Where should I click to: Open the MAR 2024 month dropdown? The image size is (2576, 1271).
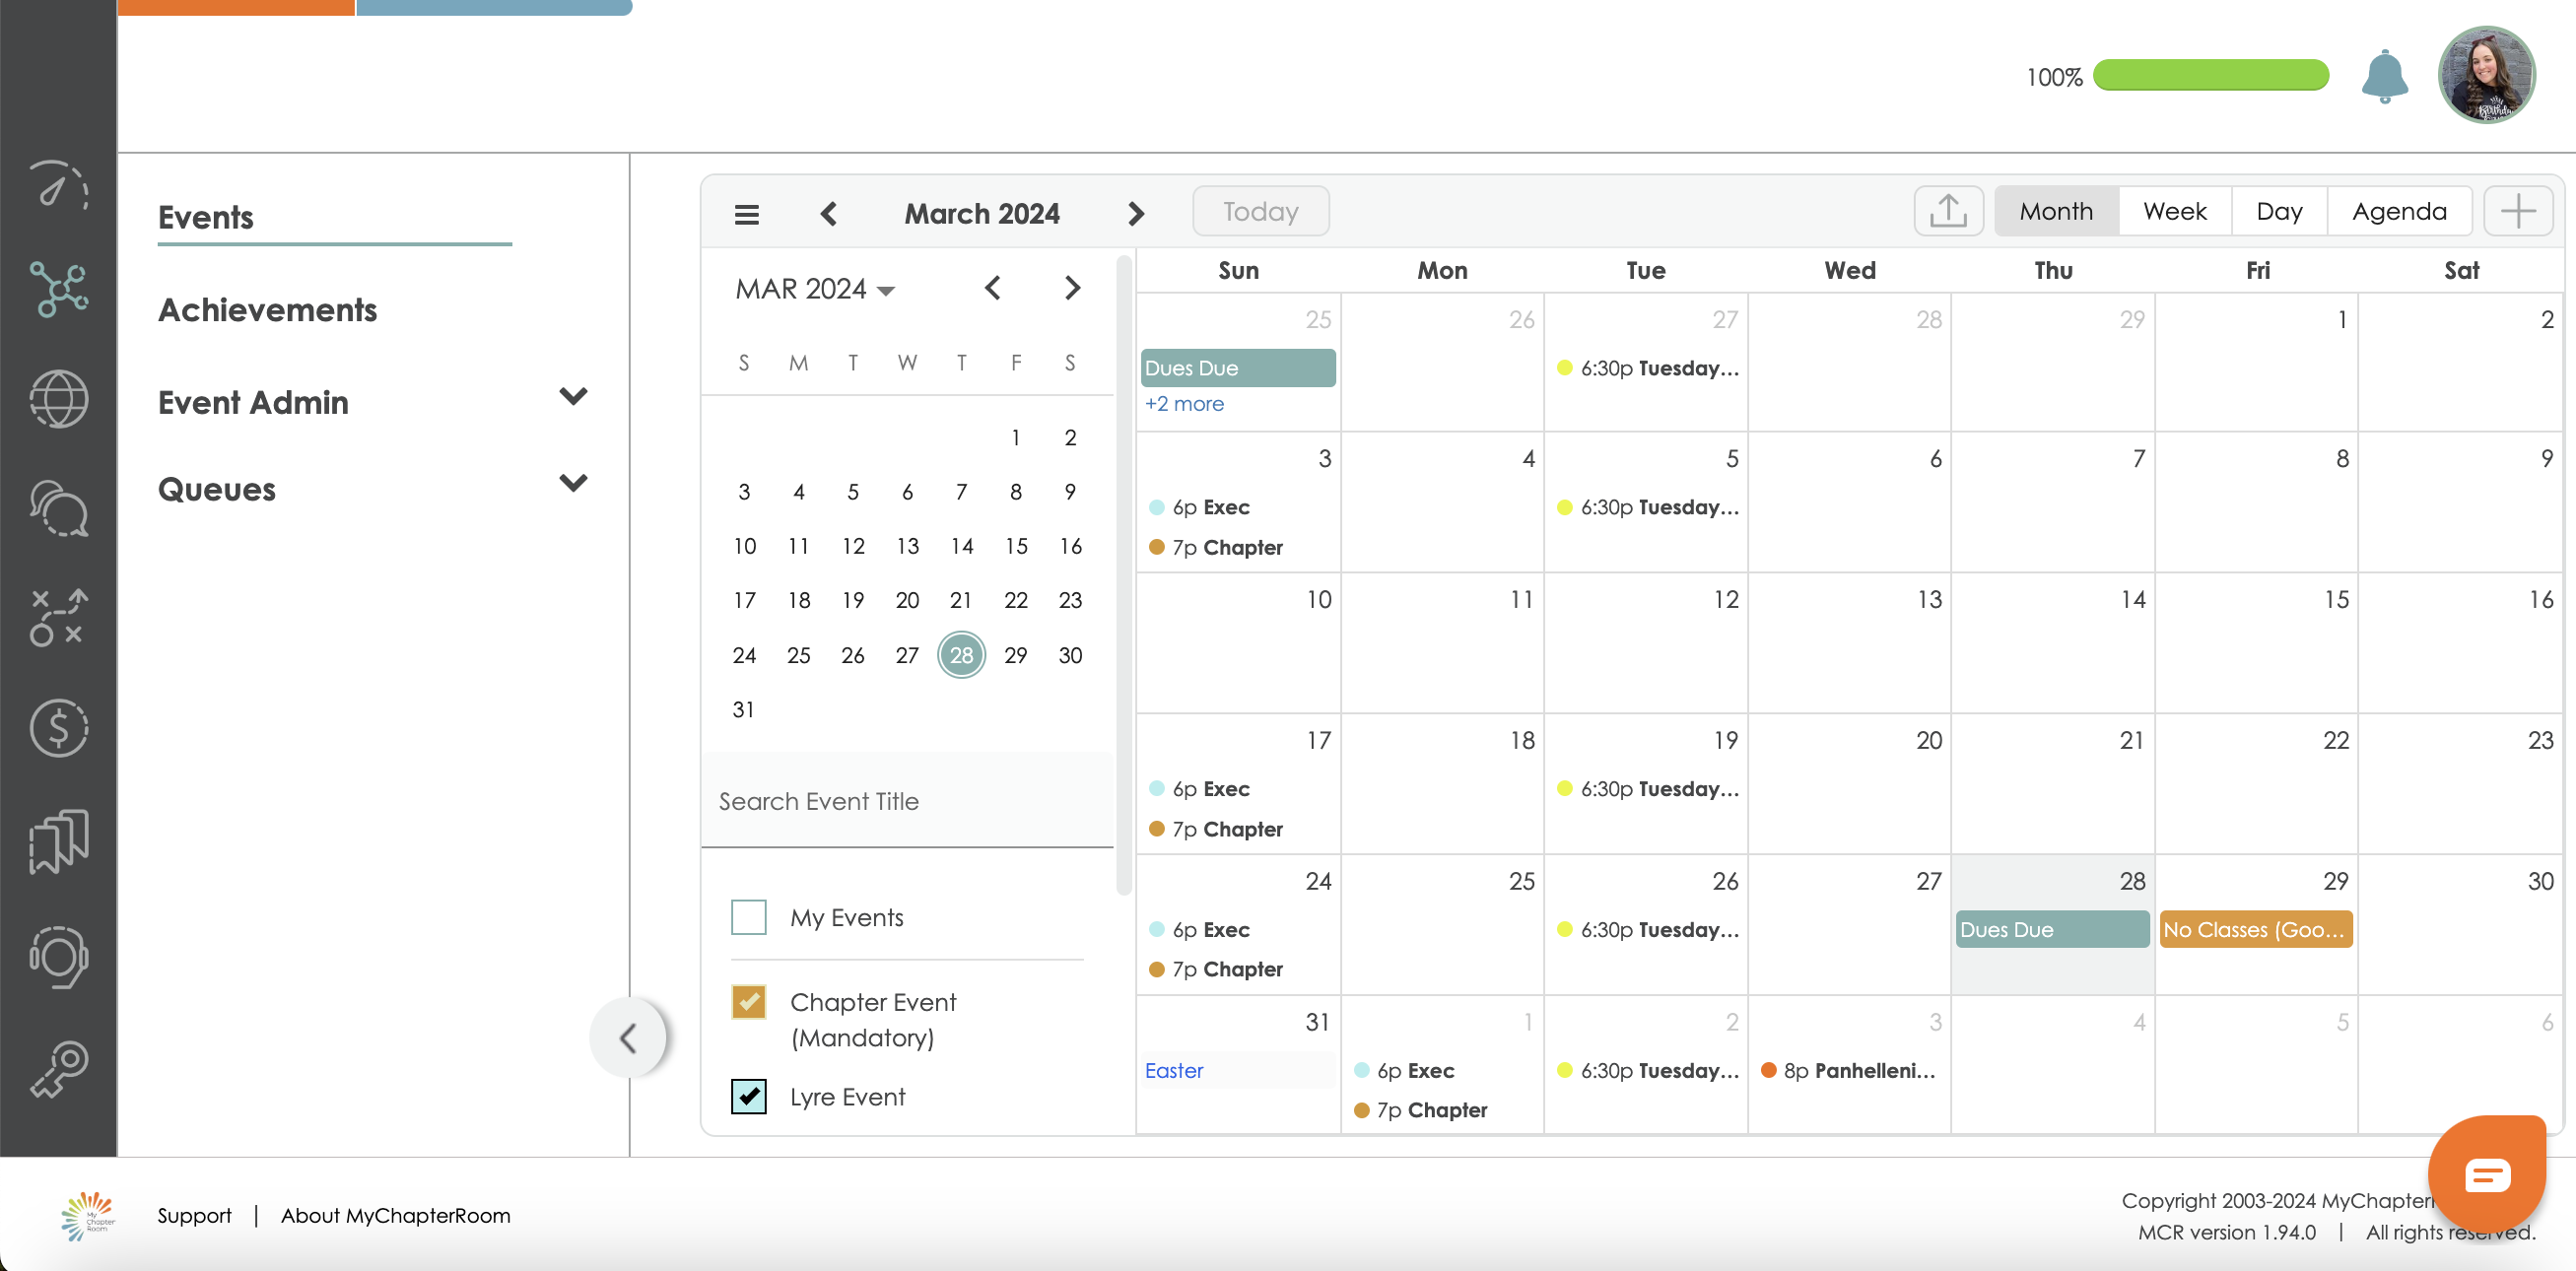click(815, 289)
